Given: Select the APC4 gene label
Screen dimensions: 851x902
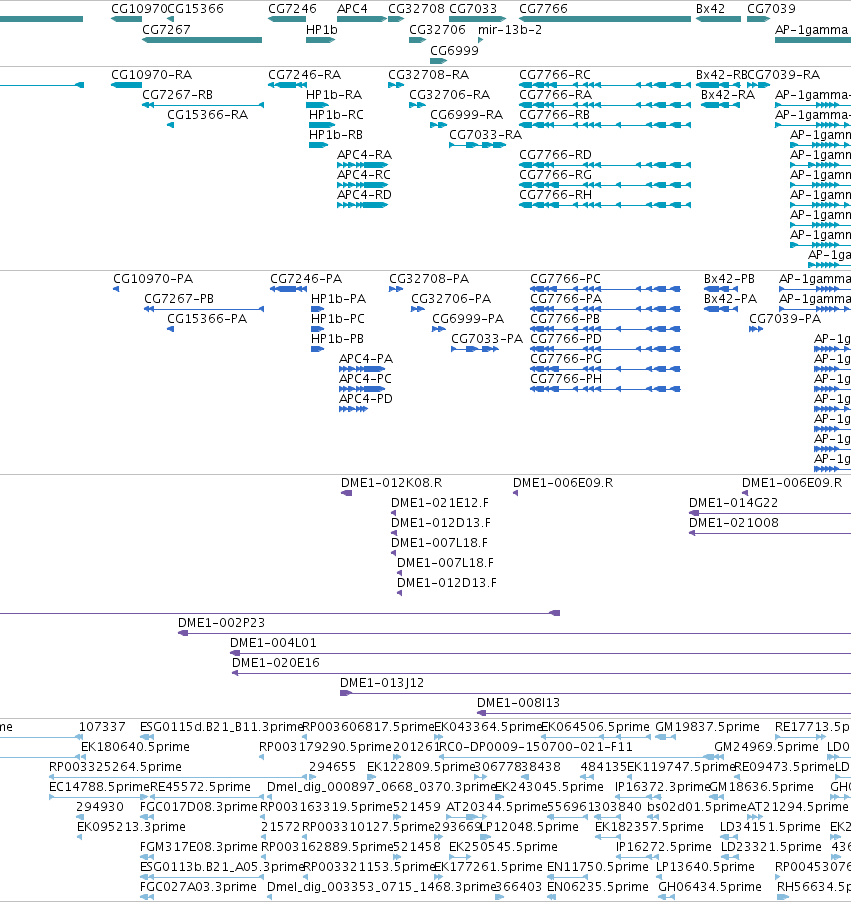Looking at the screenshot, I should (x=352, y=9).
